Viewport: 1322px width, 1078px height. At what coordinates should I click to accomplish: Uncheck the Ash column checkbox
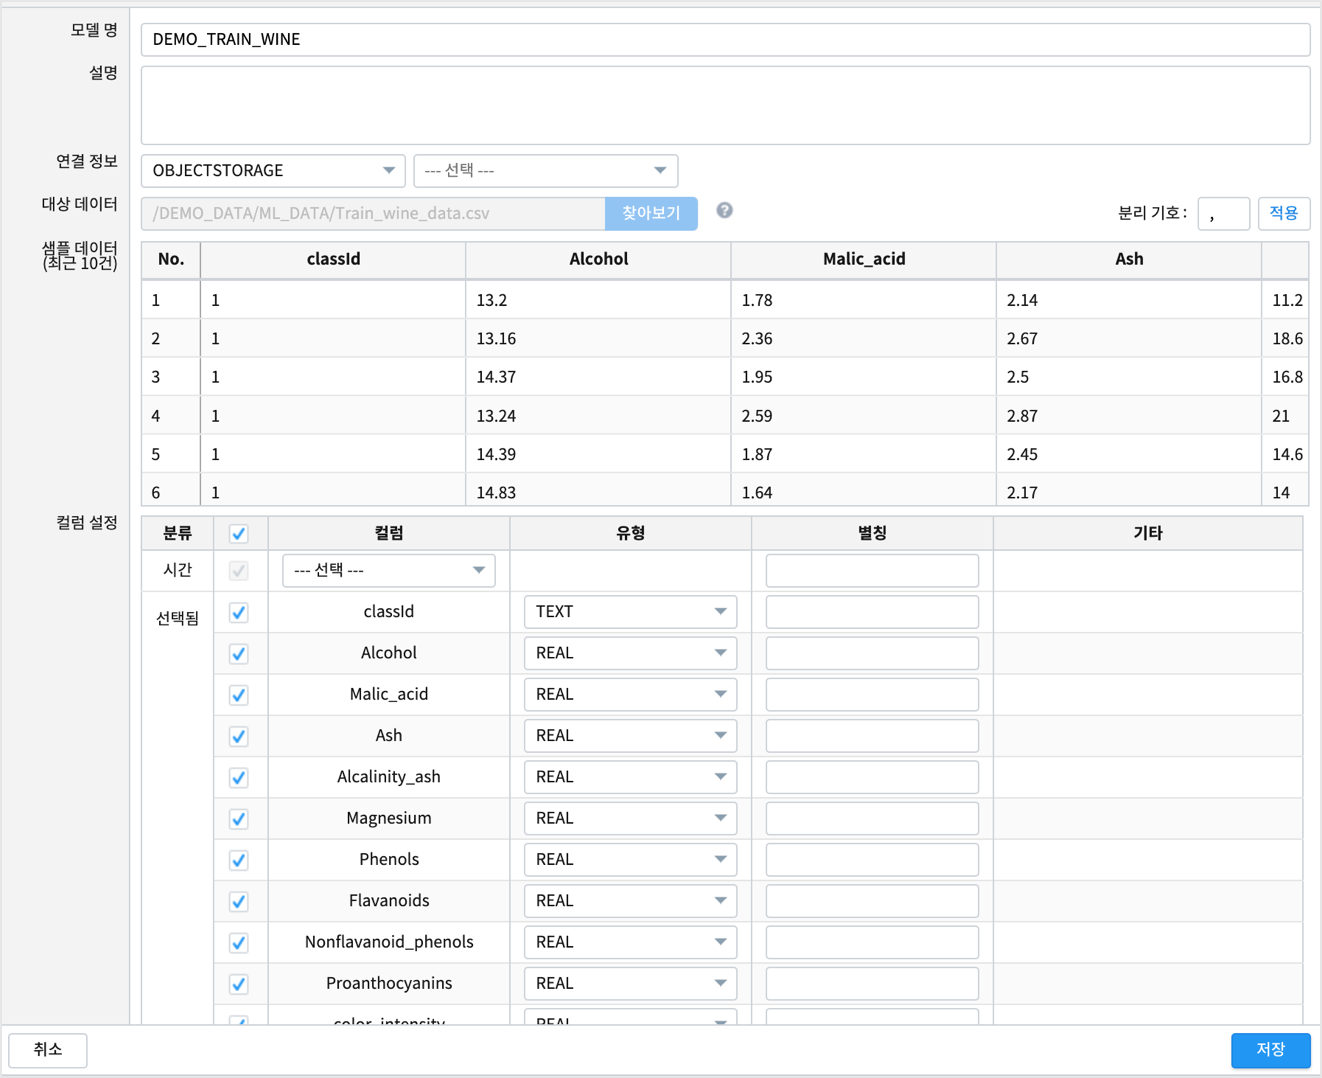[239, 736]
